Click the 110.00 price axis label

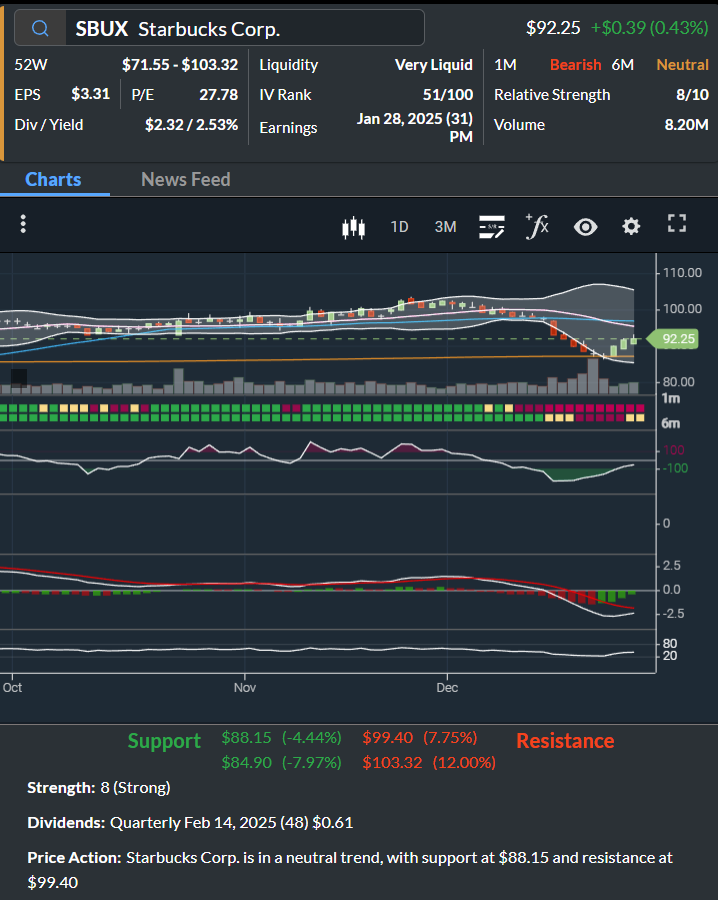pos(682,273)
